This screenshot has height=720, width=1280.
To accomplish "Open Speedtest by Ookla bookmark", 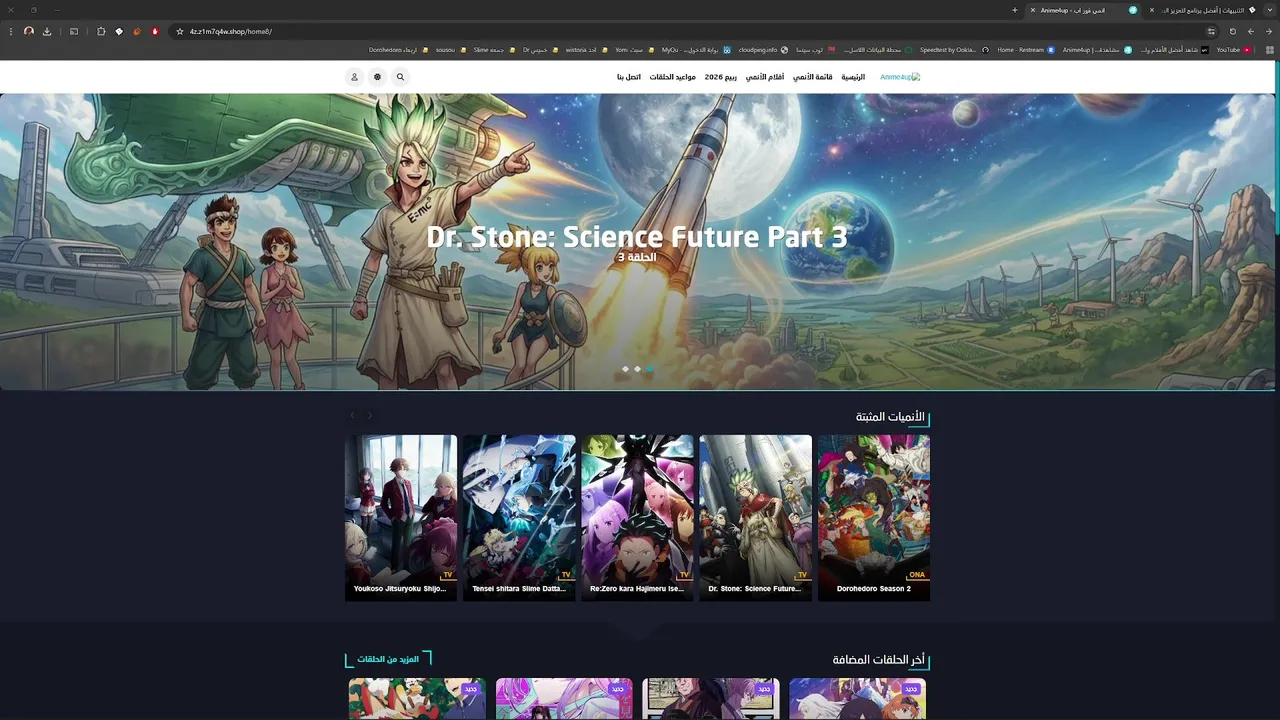I will tap(954, 49).
